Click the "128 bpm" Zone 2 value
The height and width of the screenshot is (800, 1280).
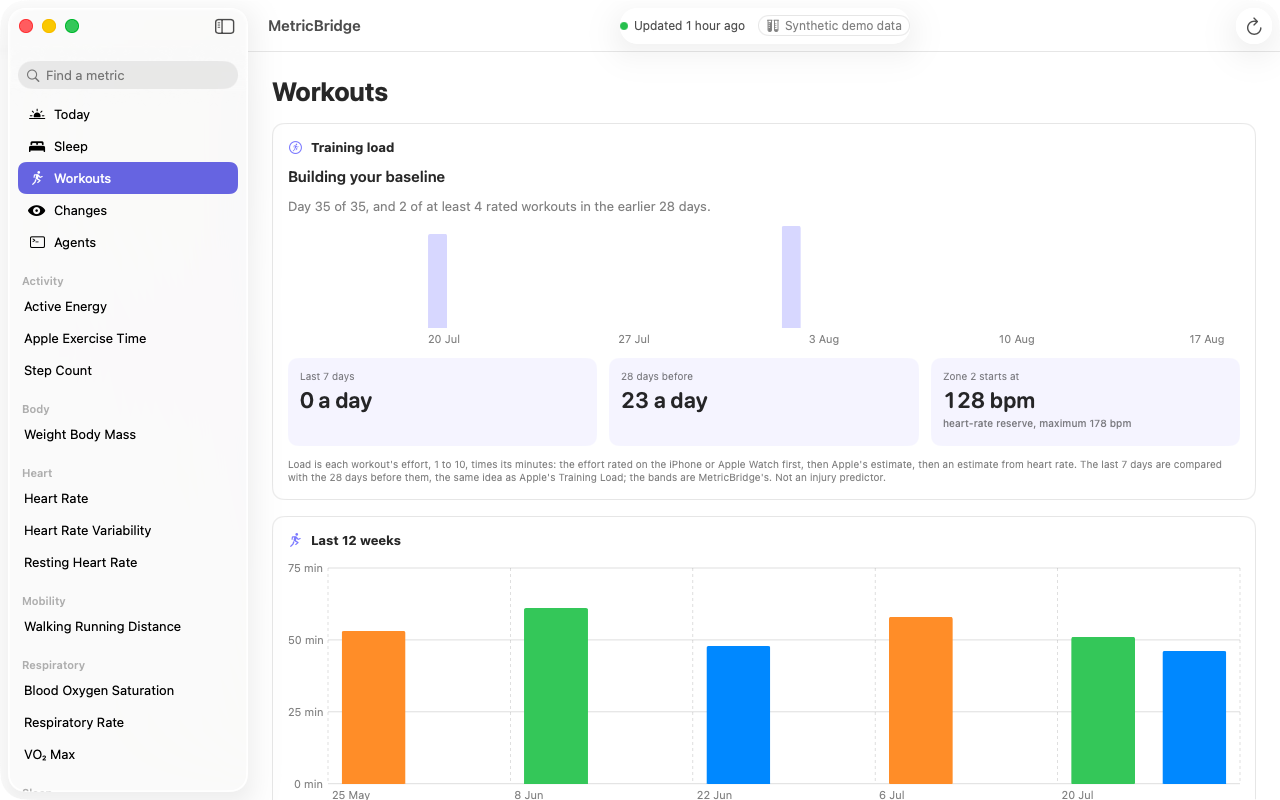[x=989, y=401]
